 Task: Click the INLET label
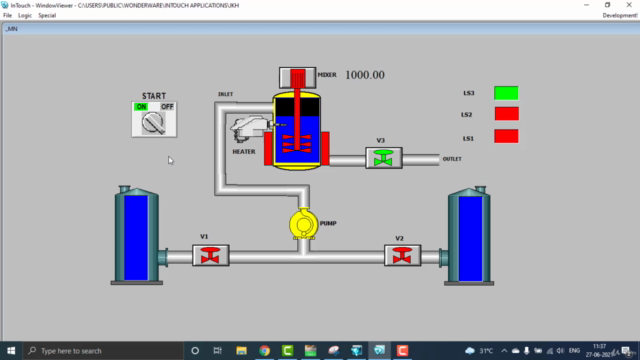point(225,94)
